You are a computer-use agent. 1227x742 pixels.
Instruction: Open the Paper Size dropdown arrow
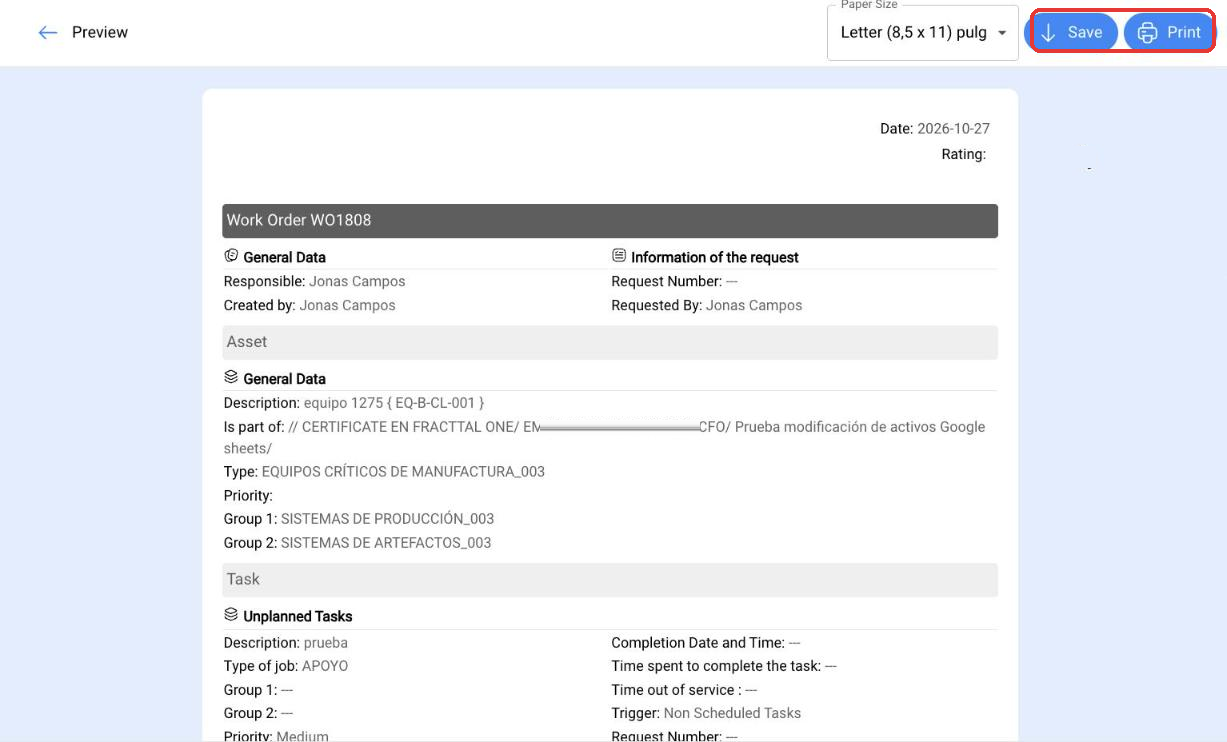(x=1002, y=33)
